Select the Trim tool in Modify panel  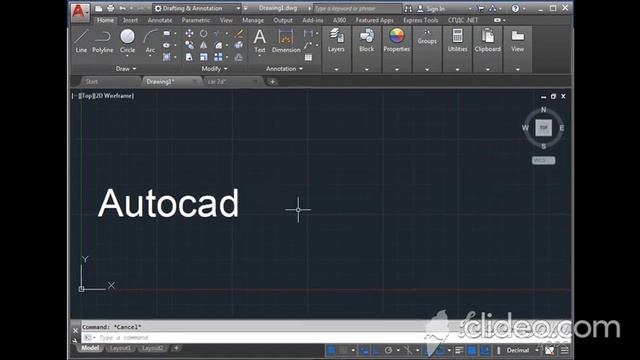[x=218, y=33]
